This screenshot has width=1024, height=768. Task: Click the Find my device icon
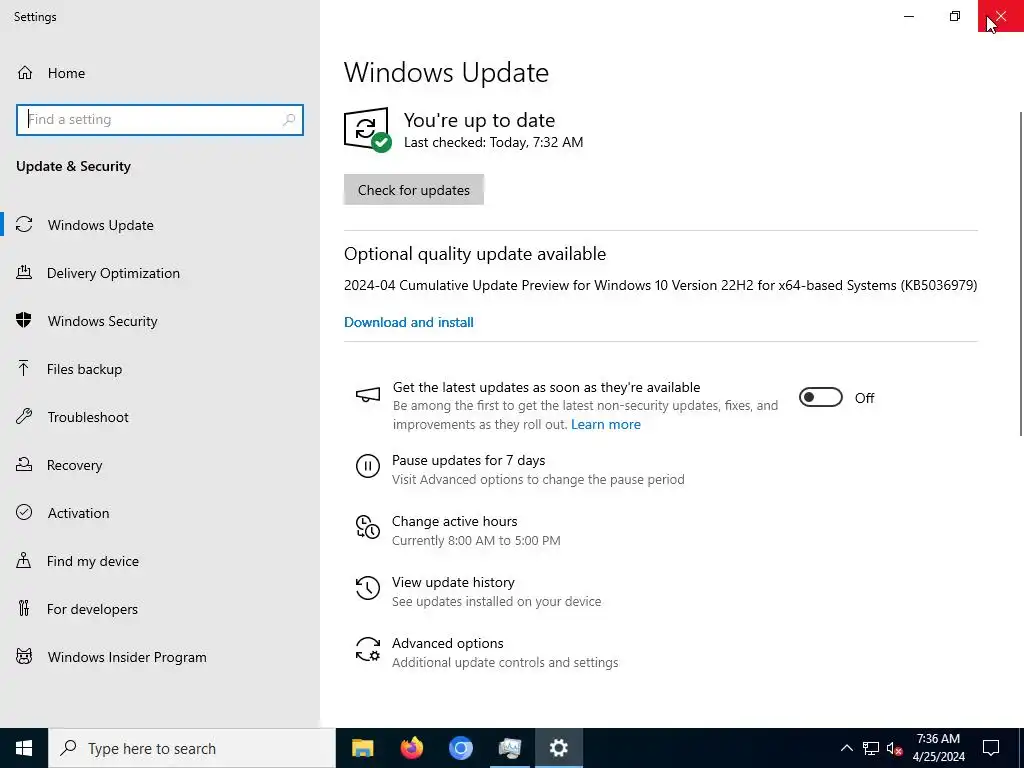(x=24, y=560)
